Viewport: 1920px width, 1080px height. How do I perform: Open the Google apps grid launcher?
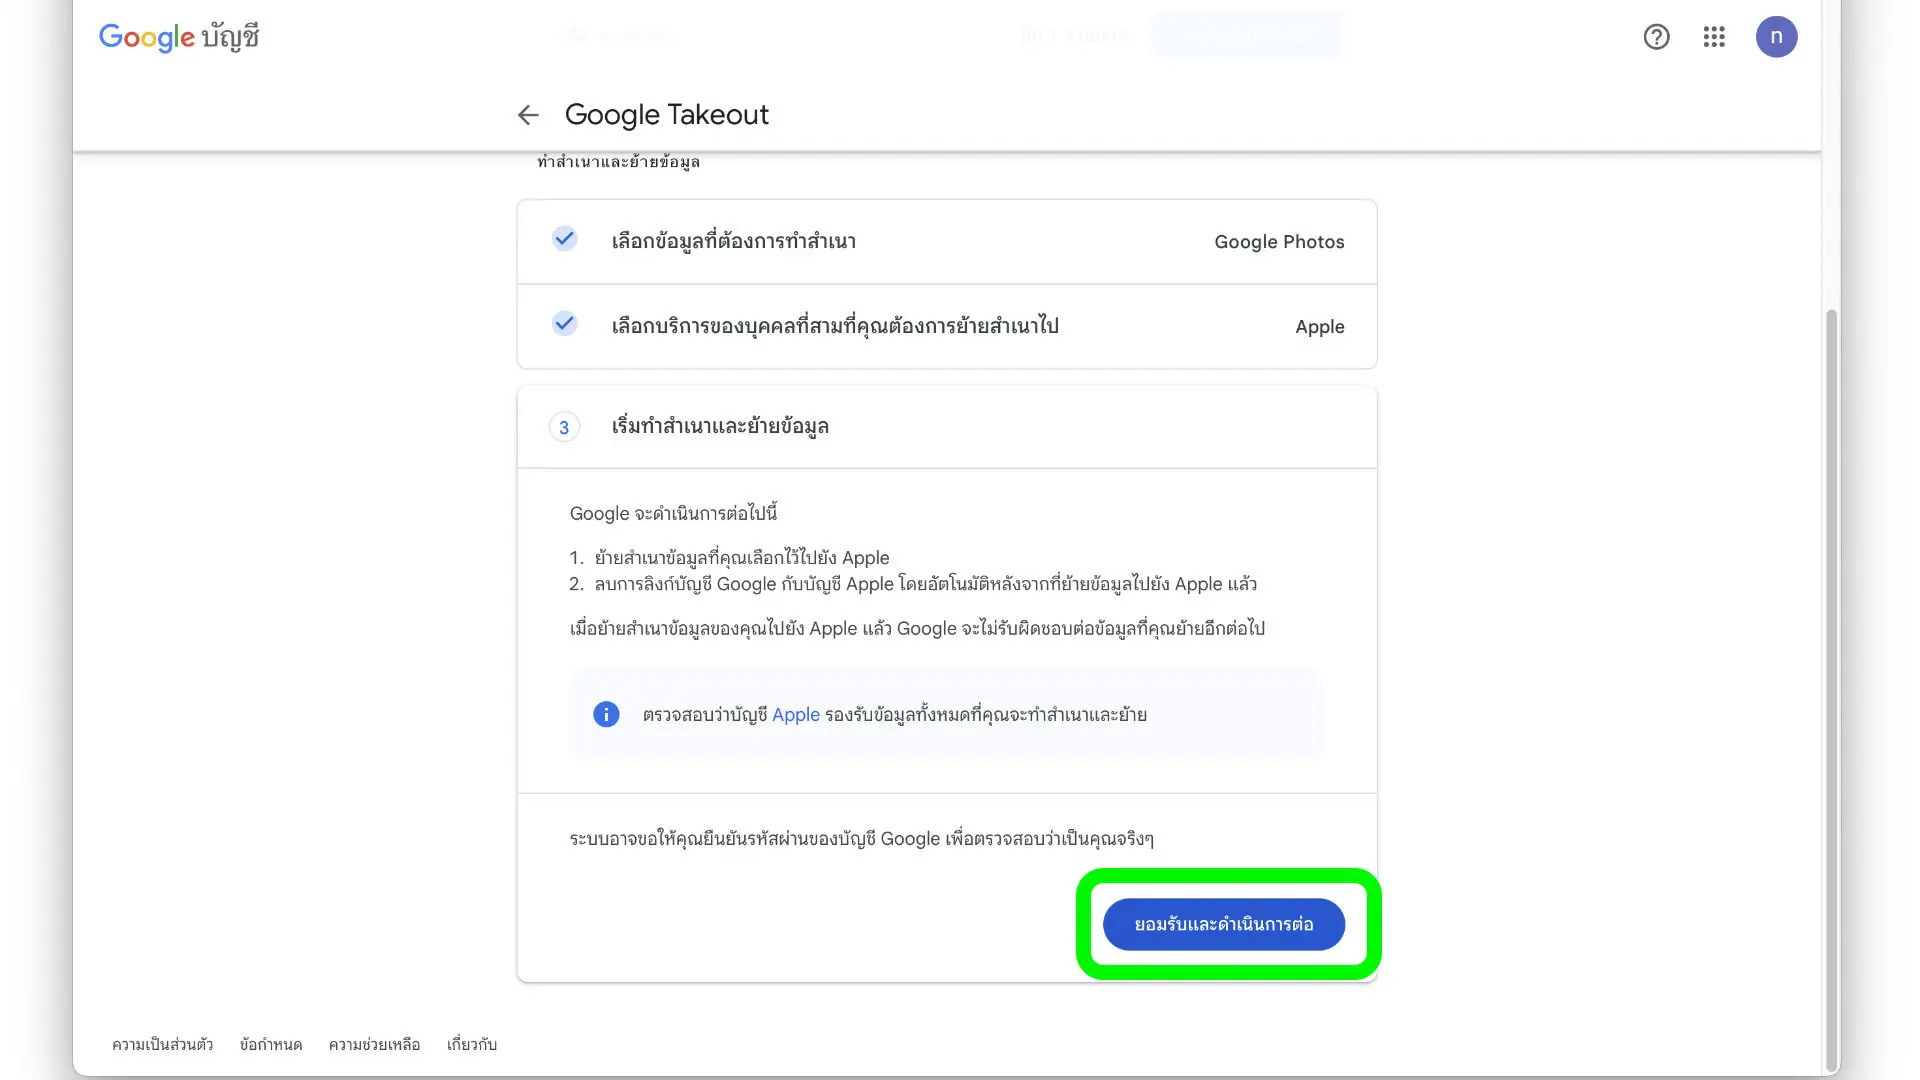pos(1714,37)
